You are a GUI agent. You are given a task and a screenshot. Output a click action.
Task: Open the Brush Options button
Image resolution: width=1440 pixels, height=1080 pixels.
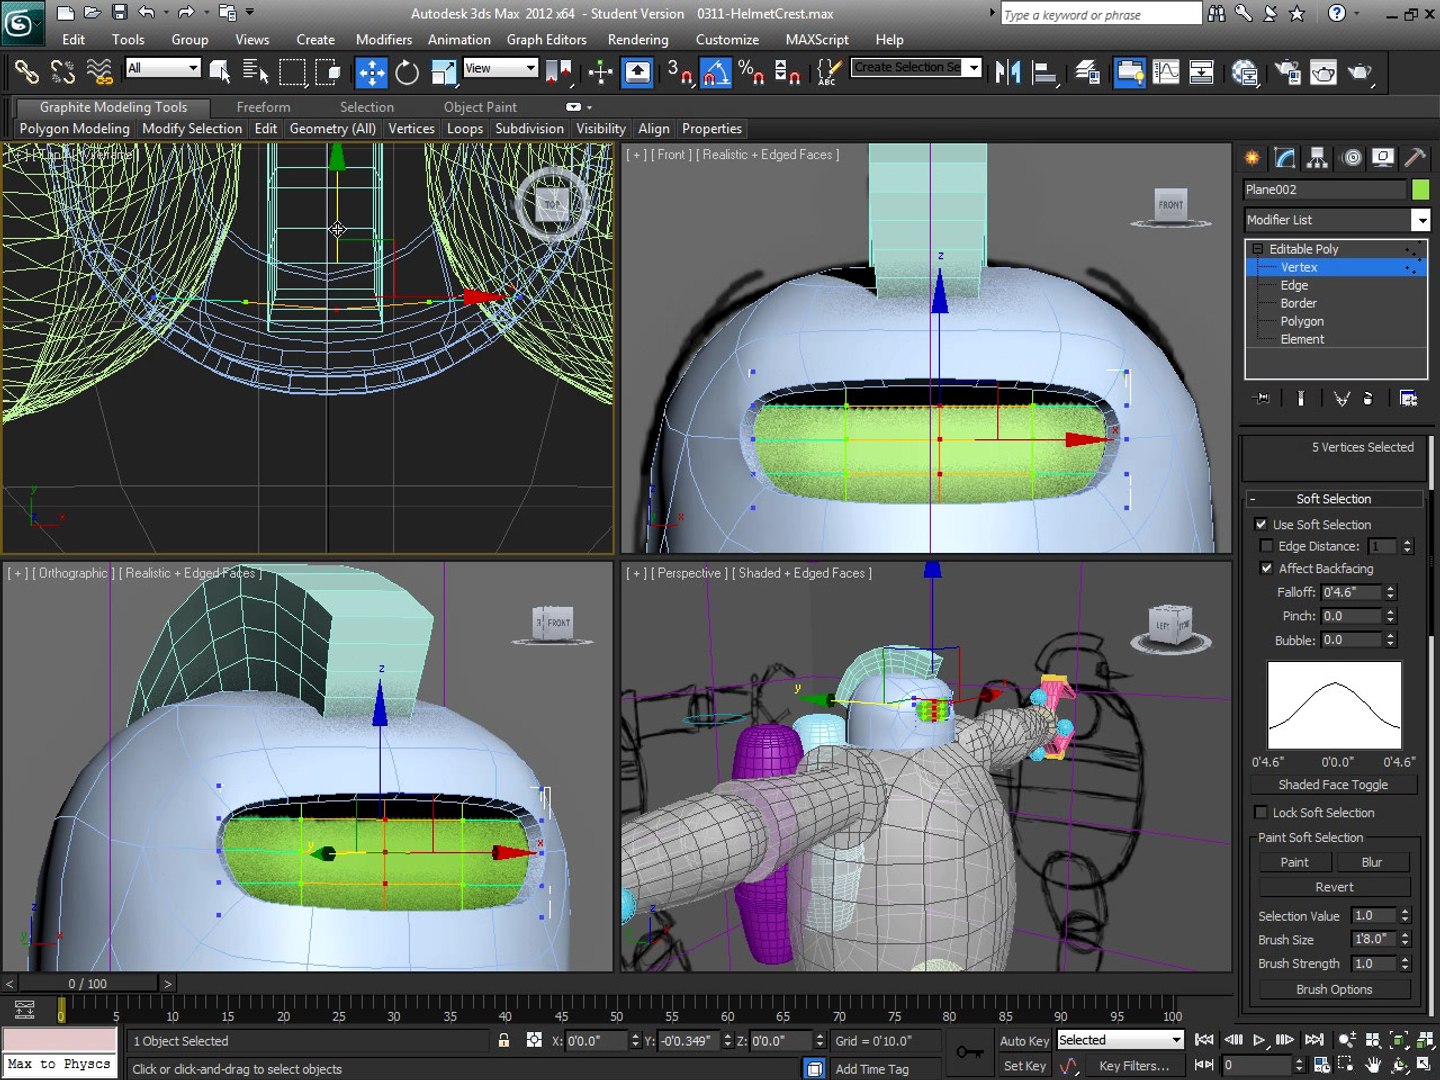(x=1334, y=989)
